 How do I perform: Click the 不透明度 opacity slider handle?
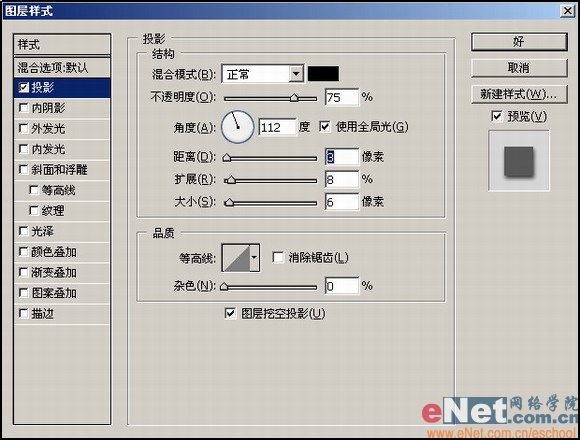tap(294, 98)
